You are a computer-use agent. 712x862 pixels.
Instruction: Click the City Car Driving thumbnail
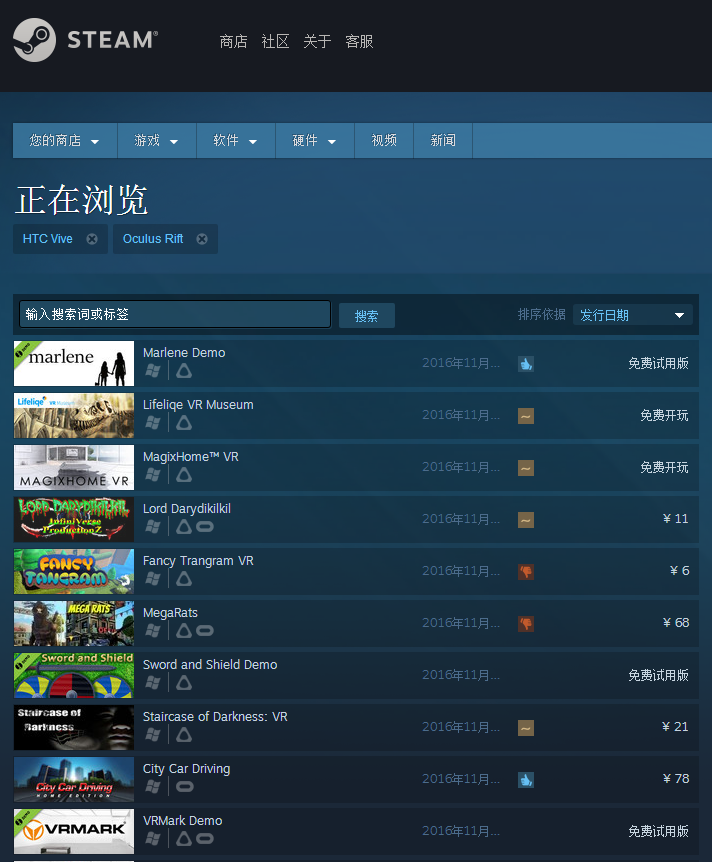point(74,779)
